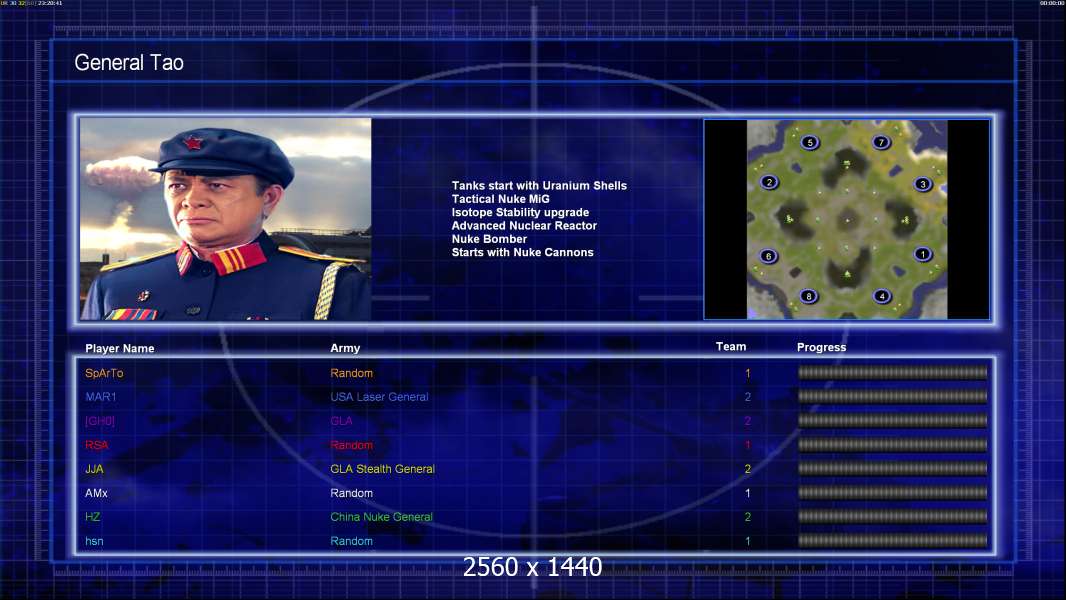Click SpArTo's loading progress bar

point(893,372)
